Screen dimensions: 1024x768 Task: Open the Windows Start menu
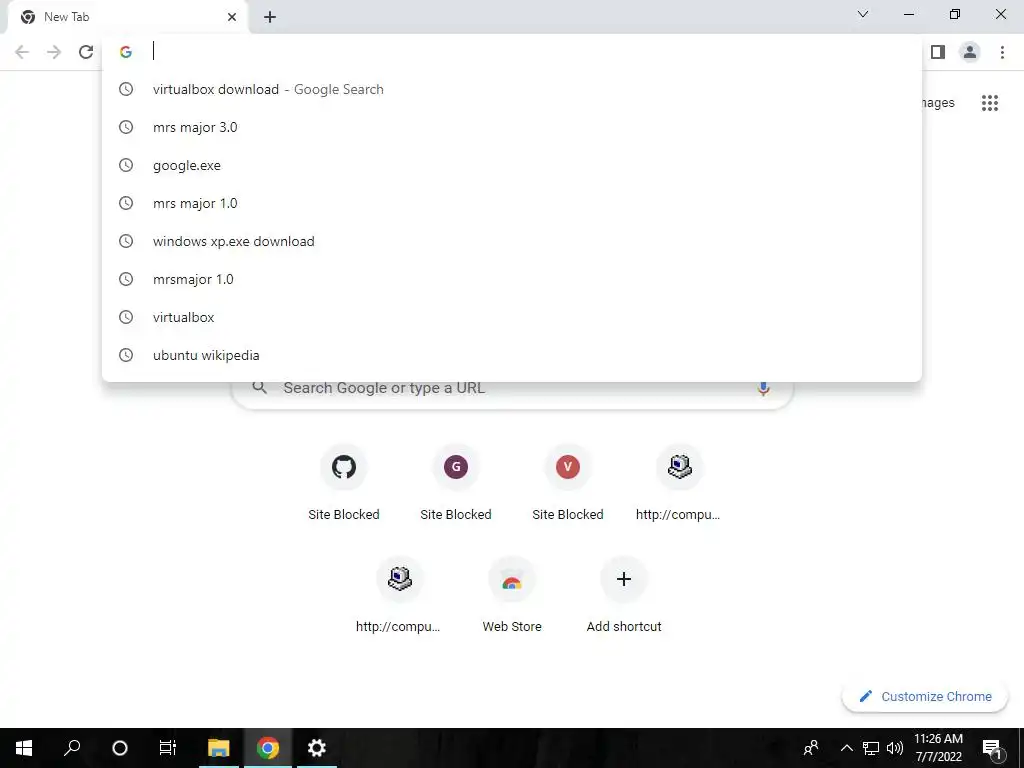24,748
